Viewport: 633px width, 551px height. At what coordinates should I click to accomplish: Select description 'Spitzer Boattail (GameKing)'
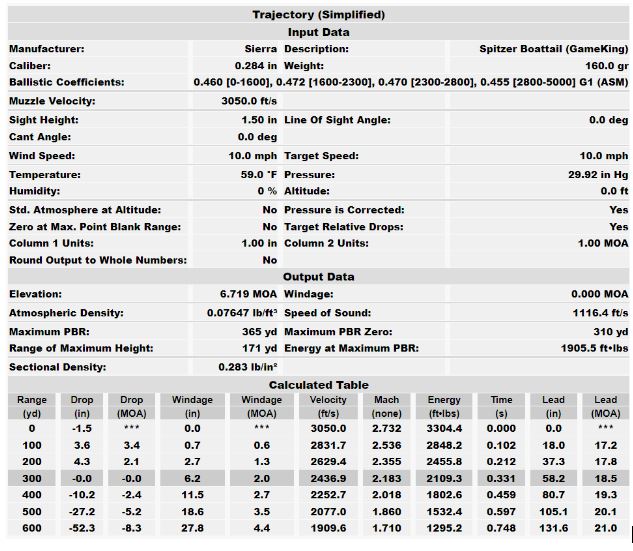pyautogui.click(x=553, y=49)
